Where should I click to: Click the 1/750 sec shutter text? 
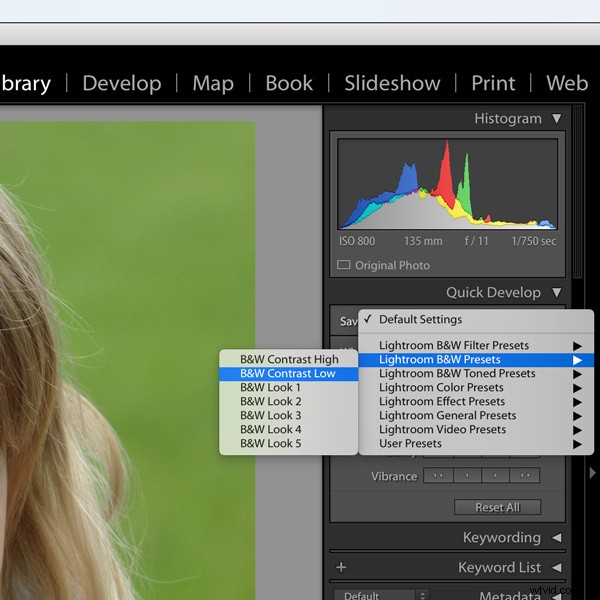coord(534,241)
